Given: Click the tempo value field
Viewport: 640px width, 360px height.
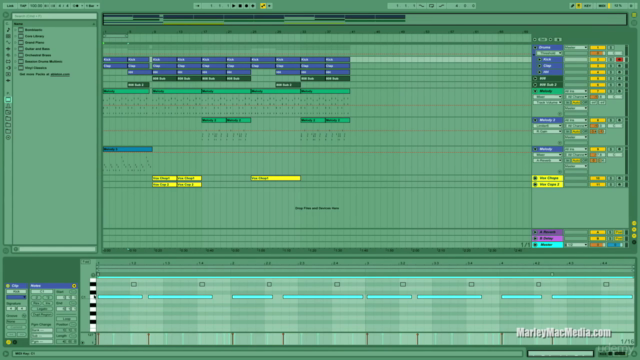Looking at the screenshot, I should click(x=36, y=6).
